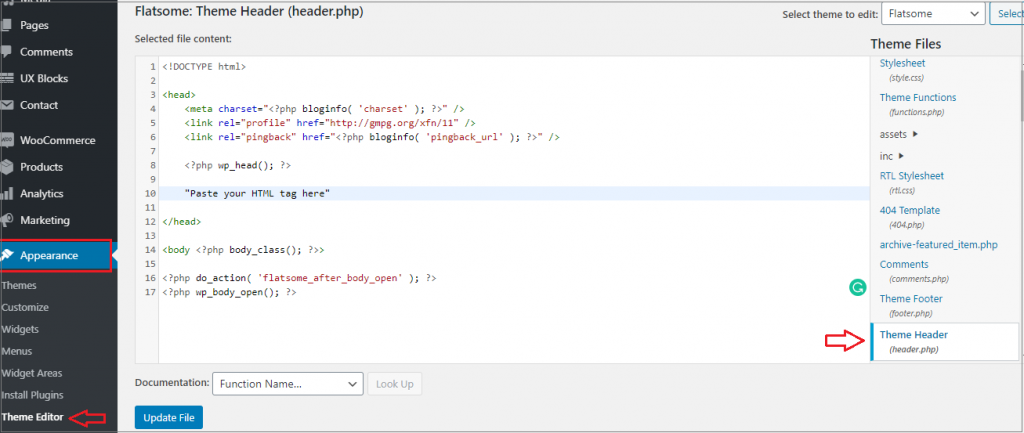Expand the inc folder
1024x433 pixels.
click(891, 156)
